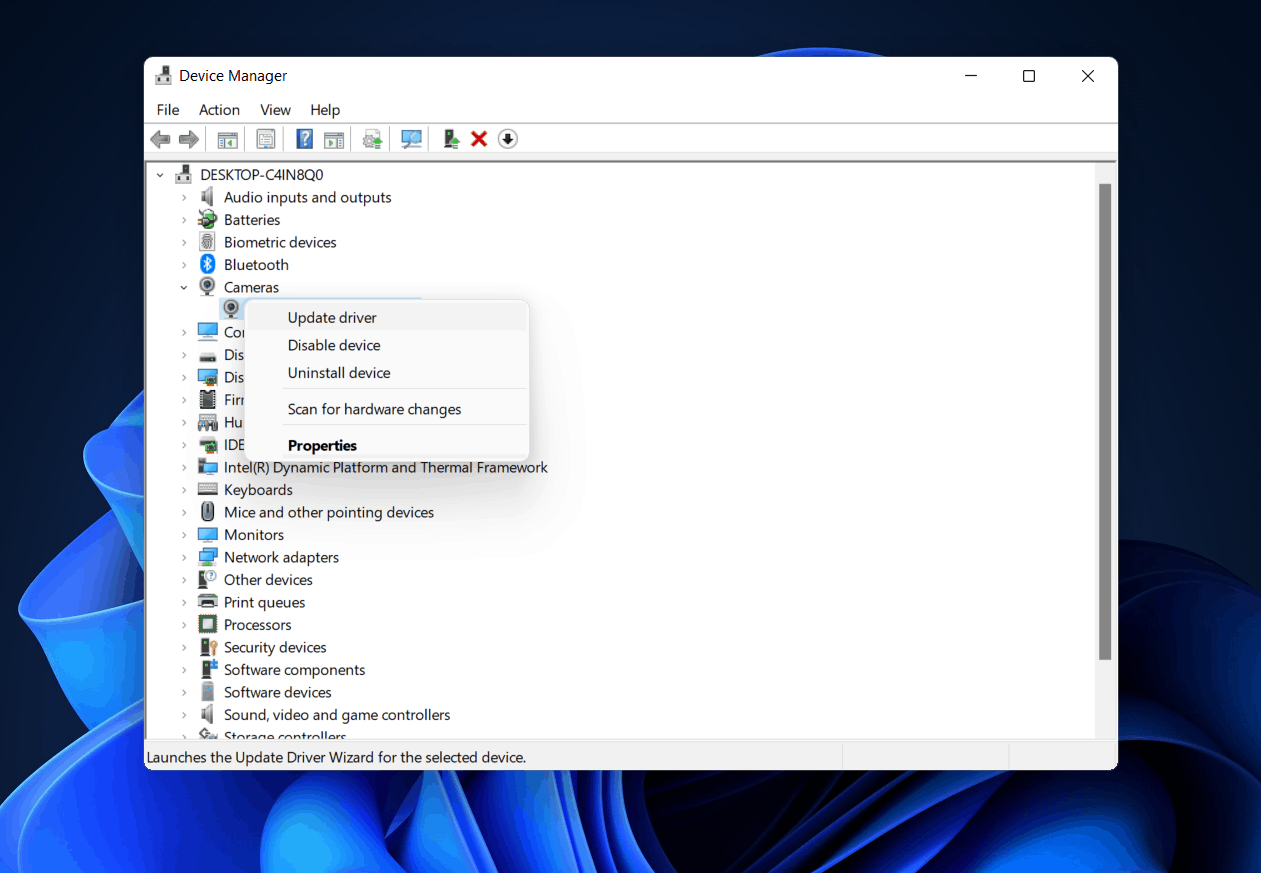Click the green-arrow enable device toolbar icon
Image resolution: width=1261 pixels, height=873 pixels.
pyautogui.click(x=451, y=139)
